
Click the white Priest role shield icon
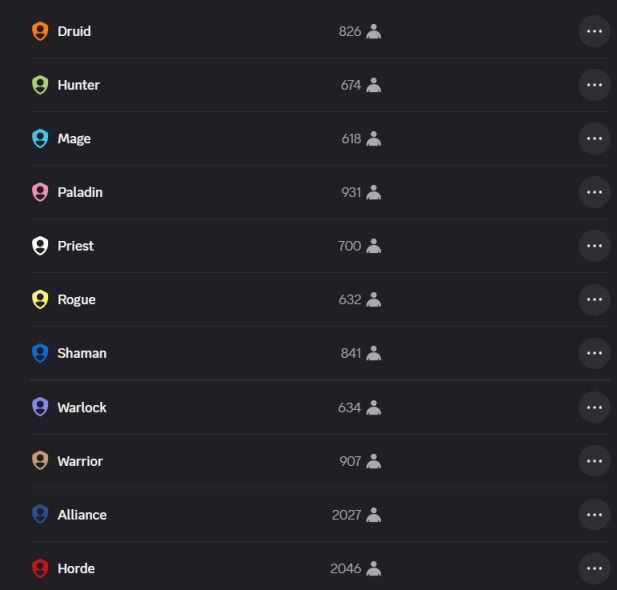tap(40, 246)
